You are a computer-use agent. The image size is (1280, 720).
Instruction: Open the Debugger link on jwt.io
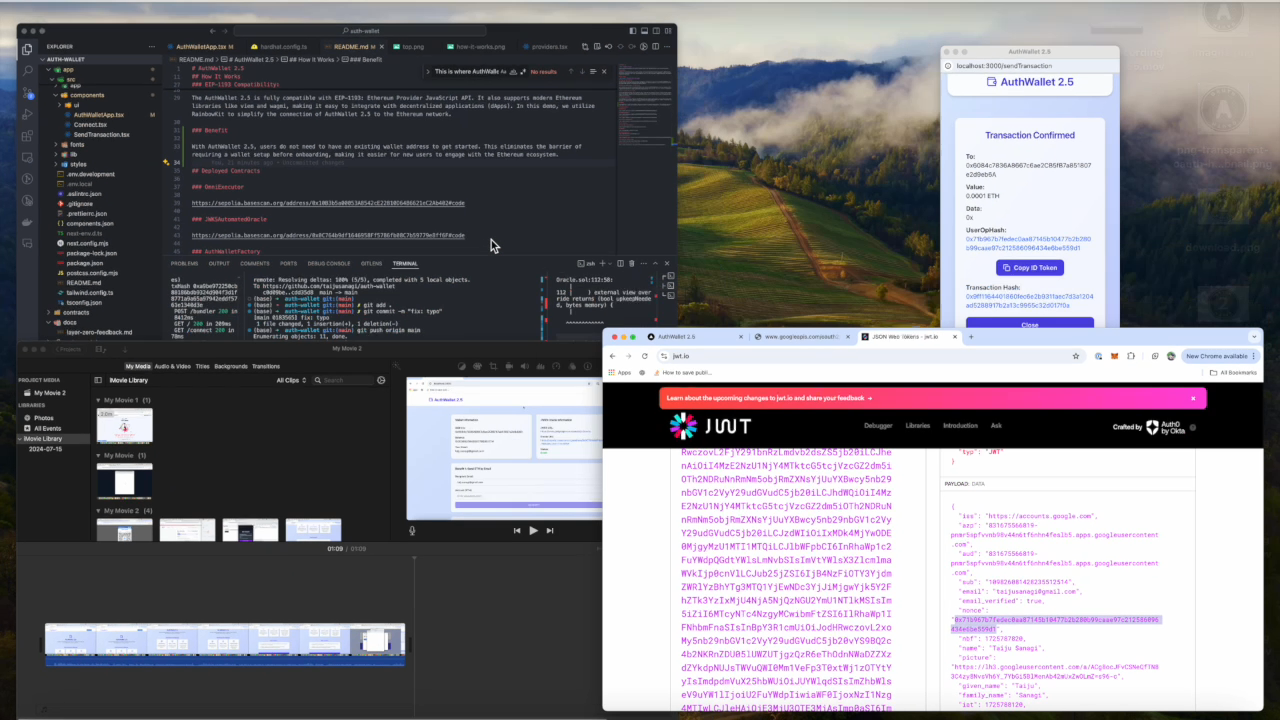click(x=878, y=426)
